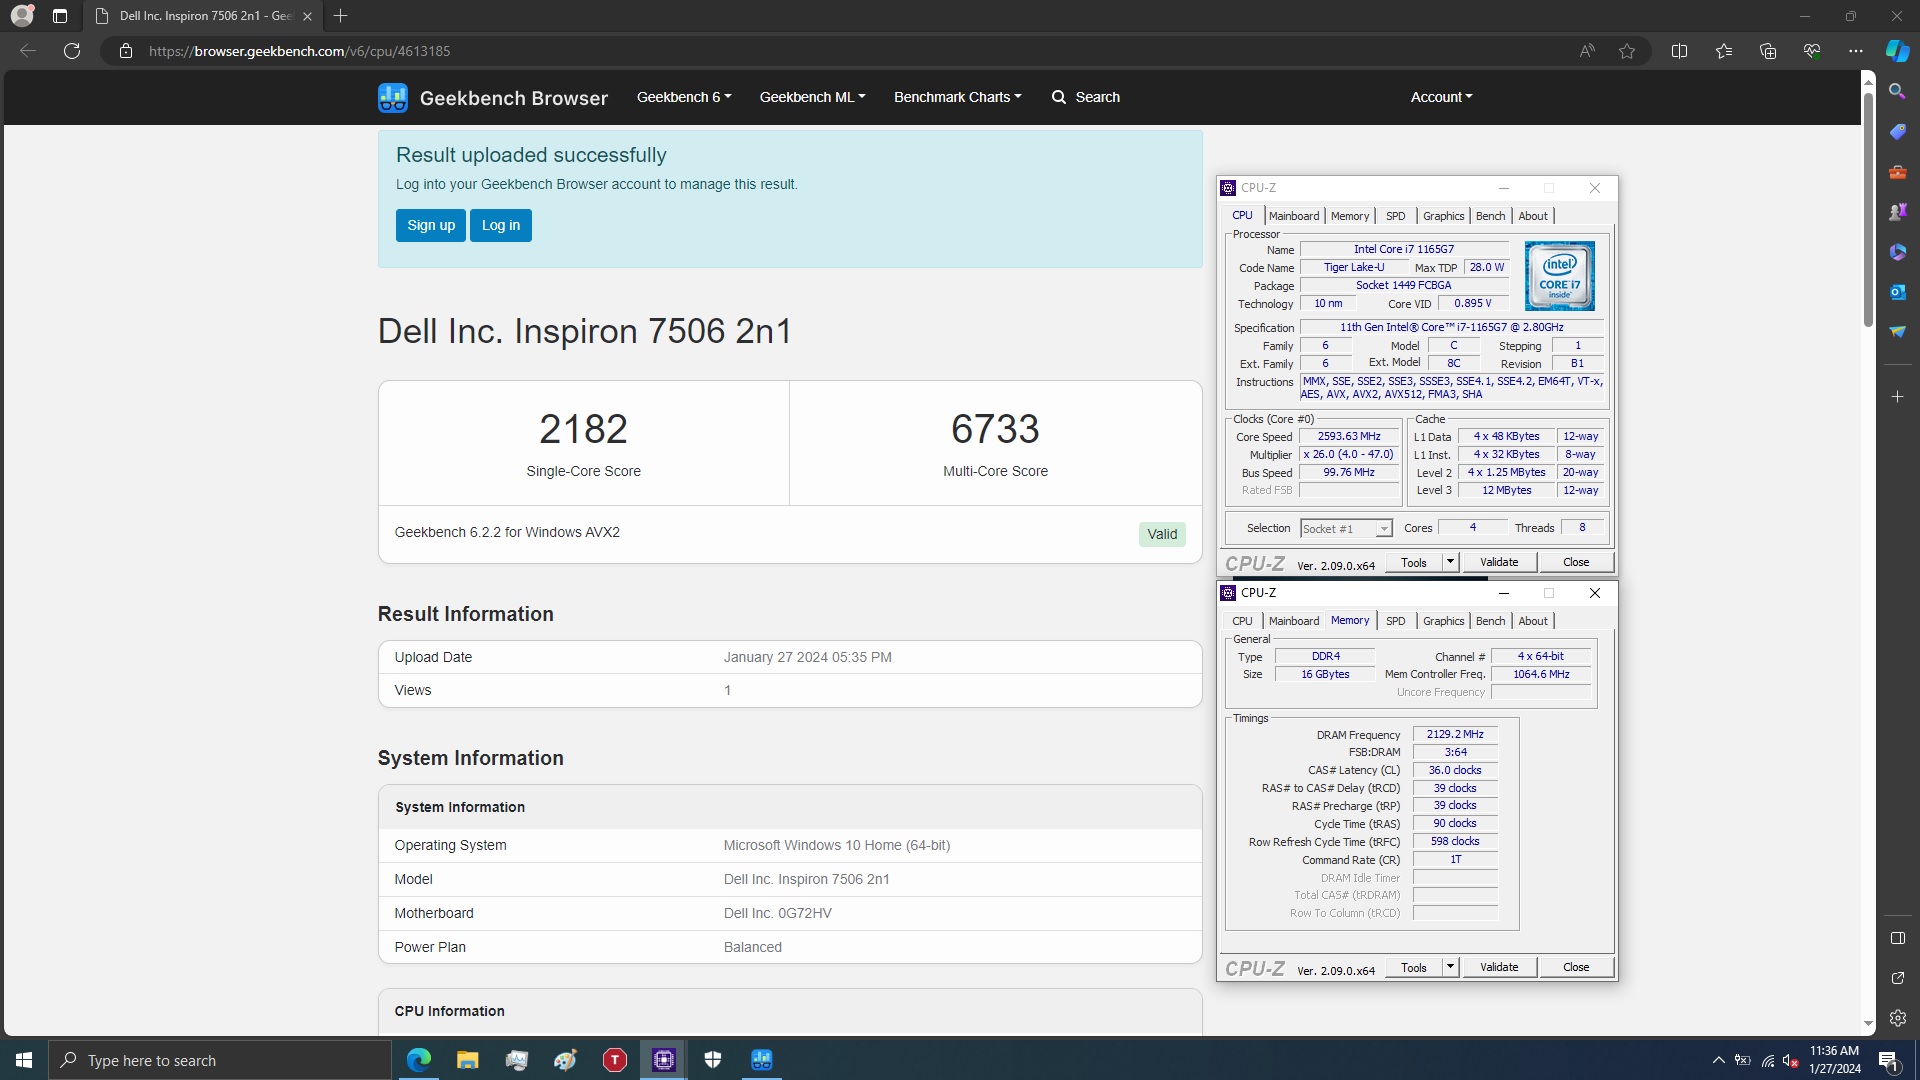Open Bench tab in upper CPU-Z window

(1490, 216)
